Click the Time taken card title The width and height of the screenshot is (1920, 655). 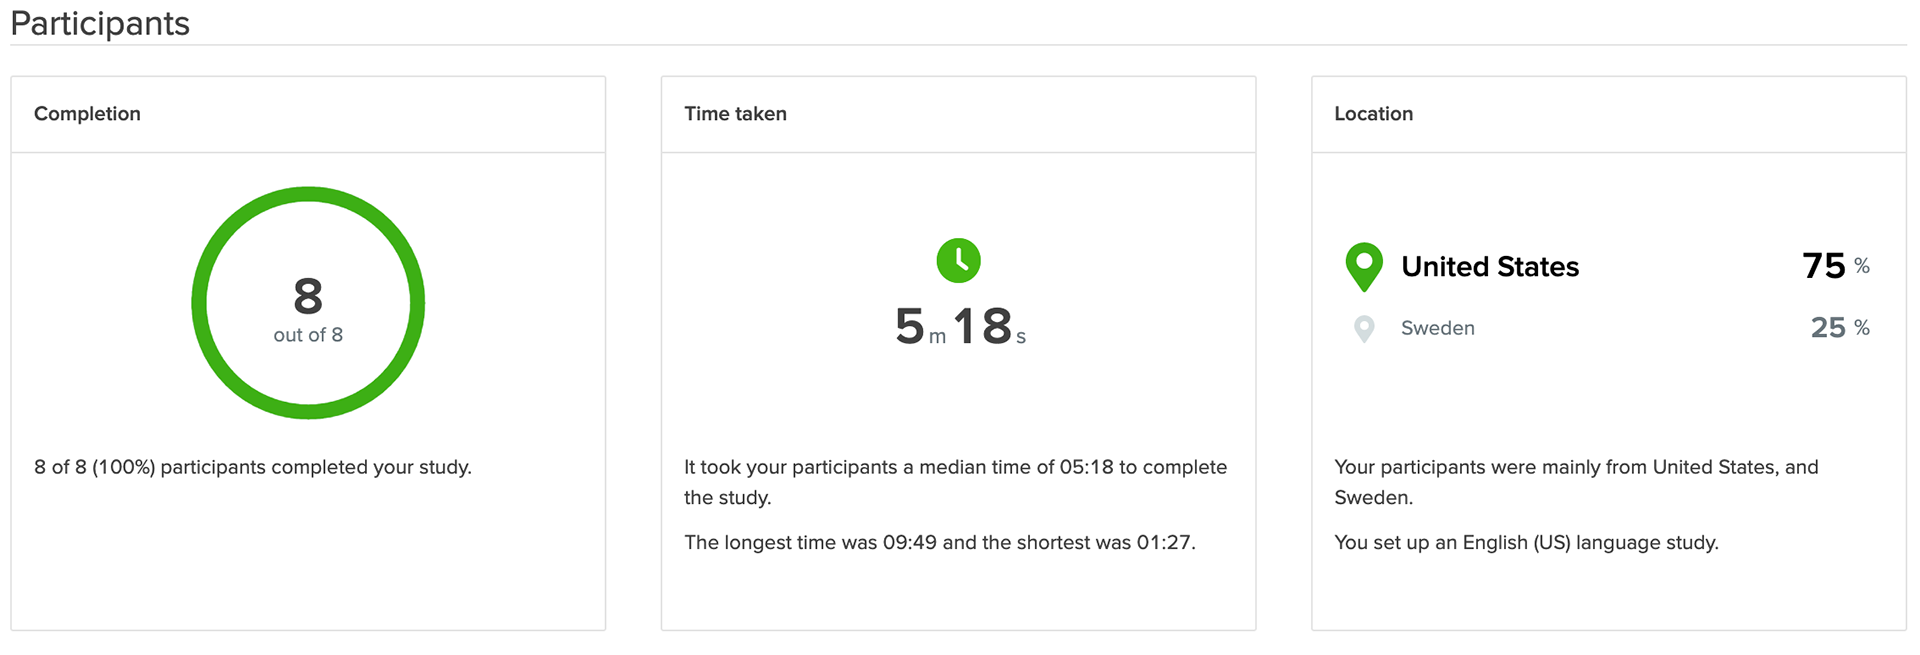(735, 114)
